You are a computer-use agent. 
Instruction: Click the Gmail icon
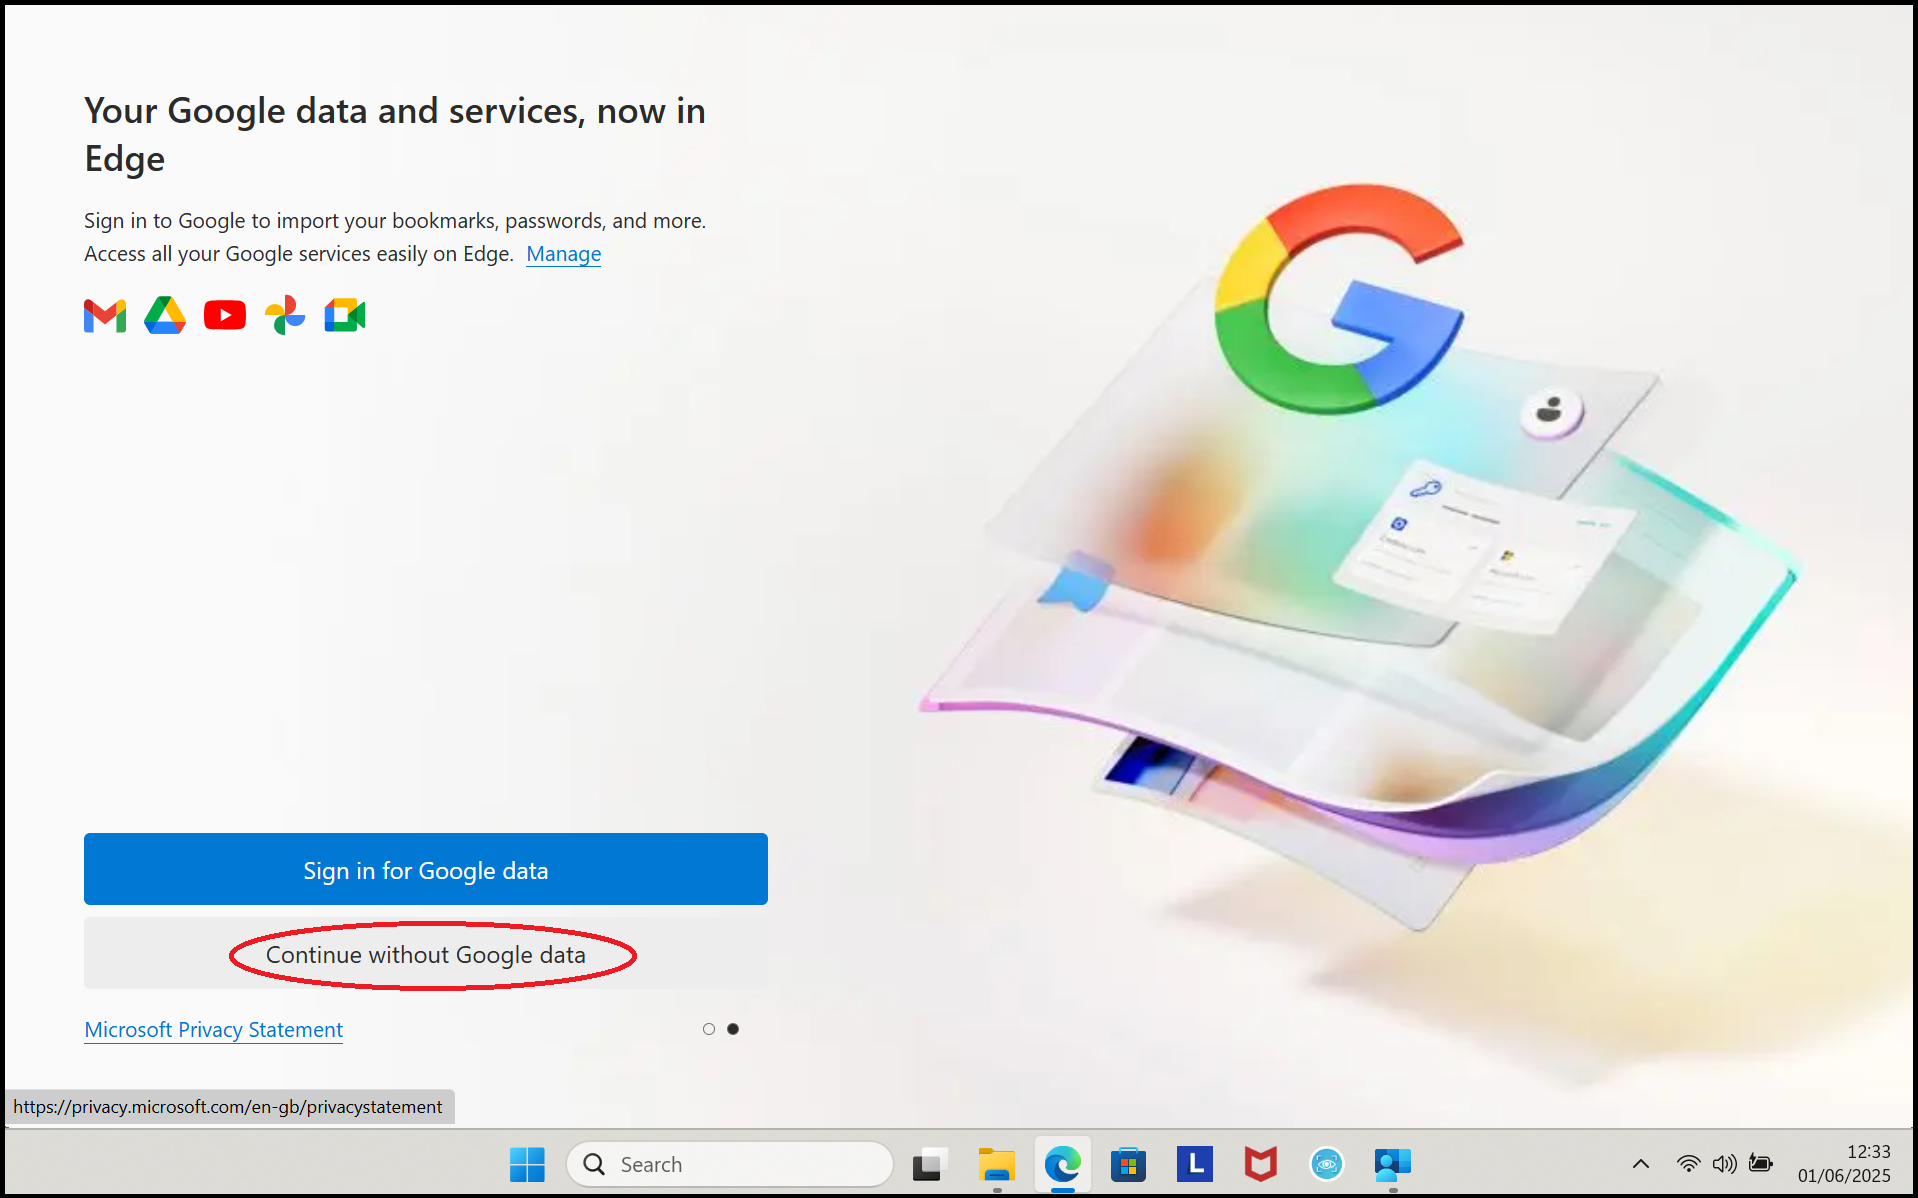point(105,316)
